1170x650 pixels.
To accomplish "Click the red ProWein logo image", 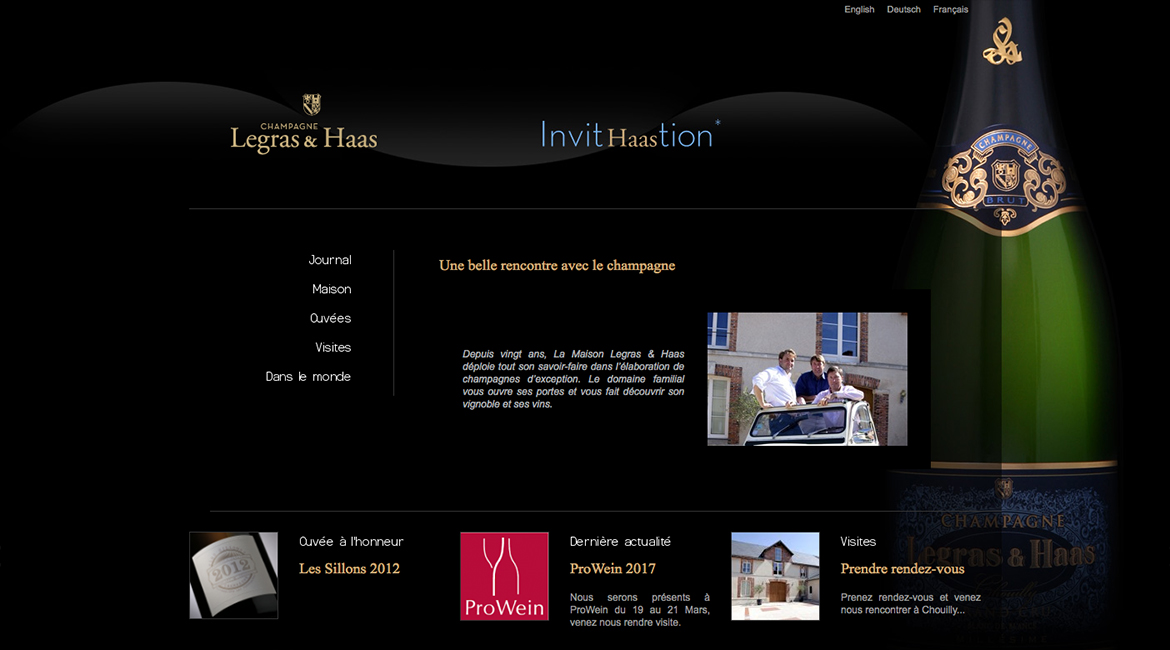I will [x=504, y=576].
